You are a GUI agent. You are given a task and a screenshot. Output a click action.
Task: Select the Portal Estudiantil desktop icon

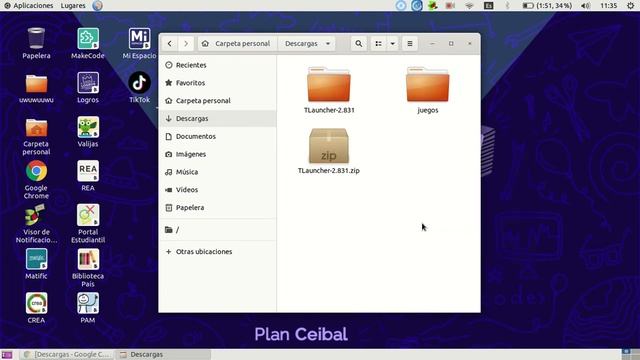click(88, 224)
